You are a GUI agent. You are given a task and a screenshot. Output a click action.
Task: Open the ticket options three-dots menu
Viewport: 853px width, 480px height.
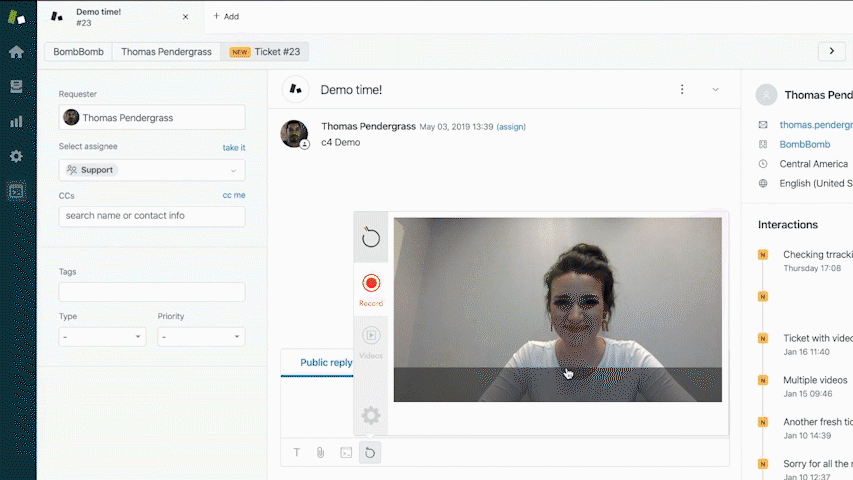(x=682, y=89)
